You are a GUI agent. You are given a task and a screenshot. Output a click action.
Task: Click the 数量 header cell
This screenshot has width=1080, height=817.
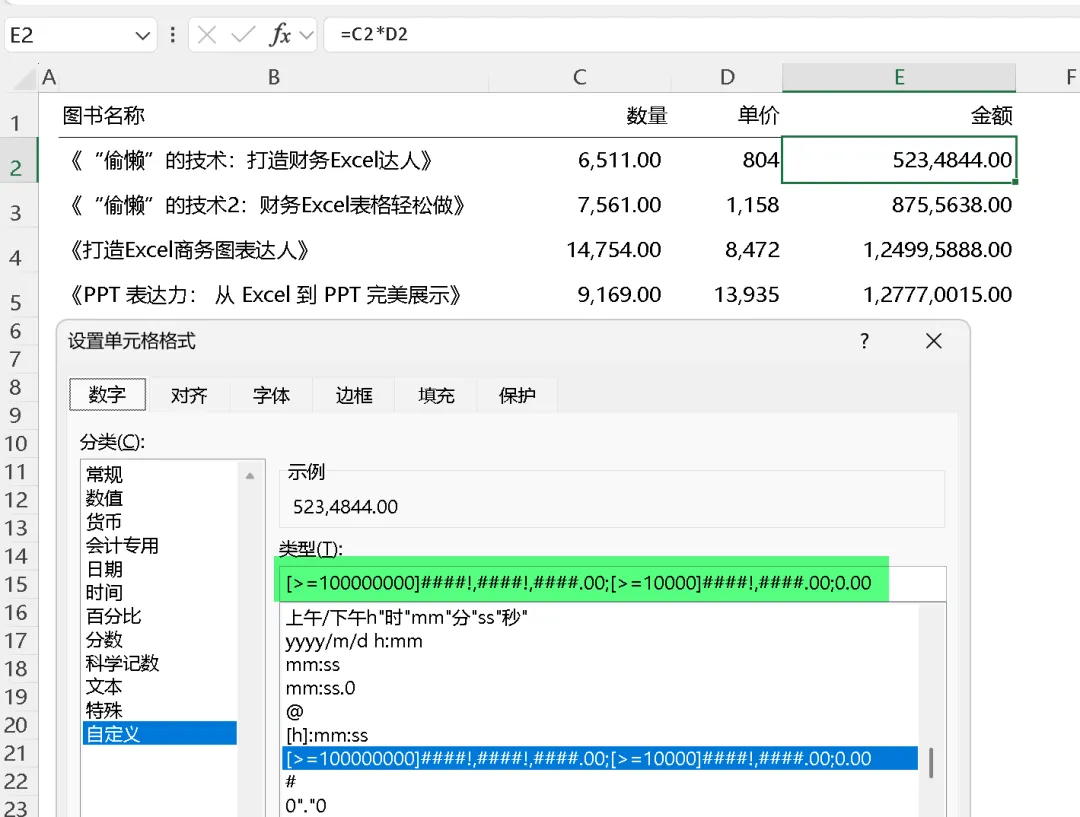coord(580,115)
